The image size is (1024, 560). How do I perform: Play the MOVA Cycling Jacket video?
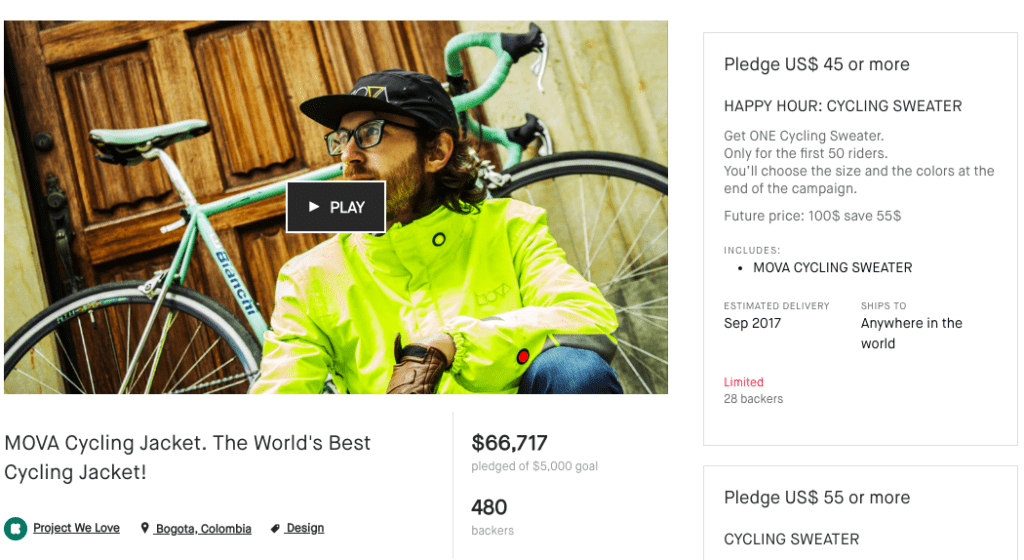coord(336,207)
